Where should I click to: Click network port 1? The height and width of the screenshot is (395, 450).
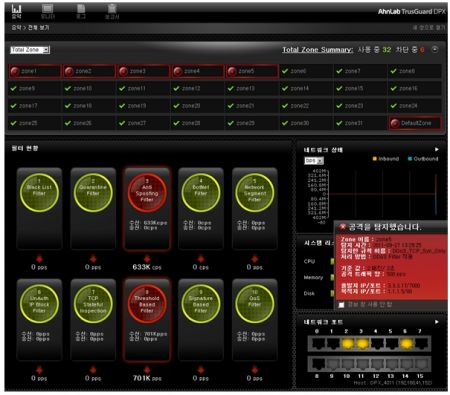tap(332, 344)
